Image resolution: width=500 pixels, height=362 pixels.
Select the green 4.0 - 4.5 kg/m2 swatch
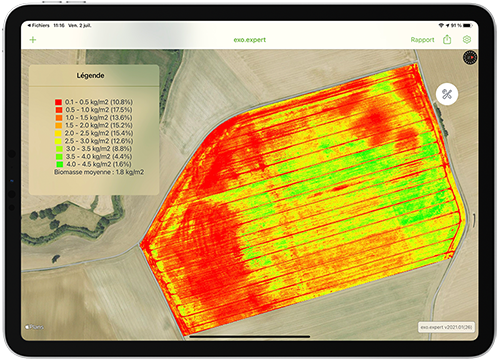59,164
